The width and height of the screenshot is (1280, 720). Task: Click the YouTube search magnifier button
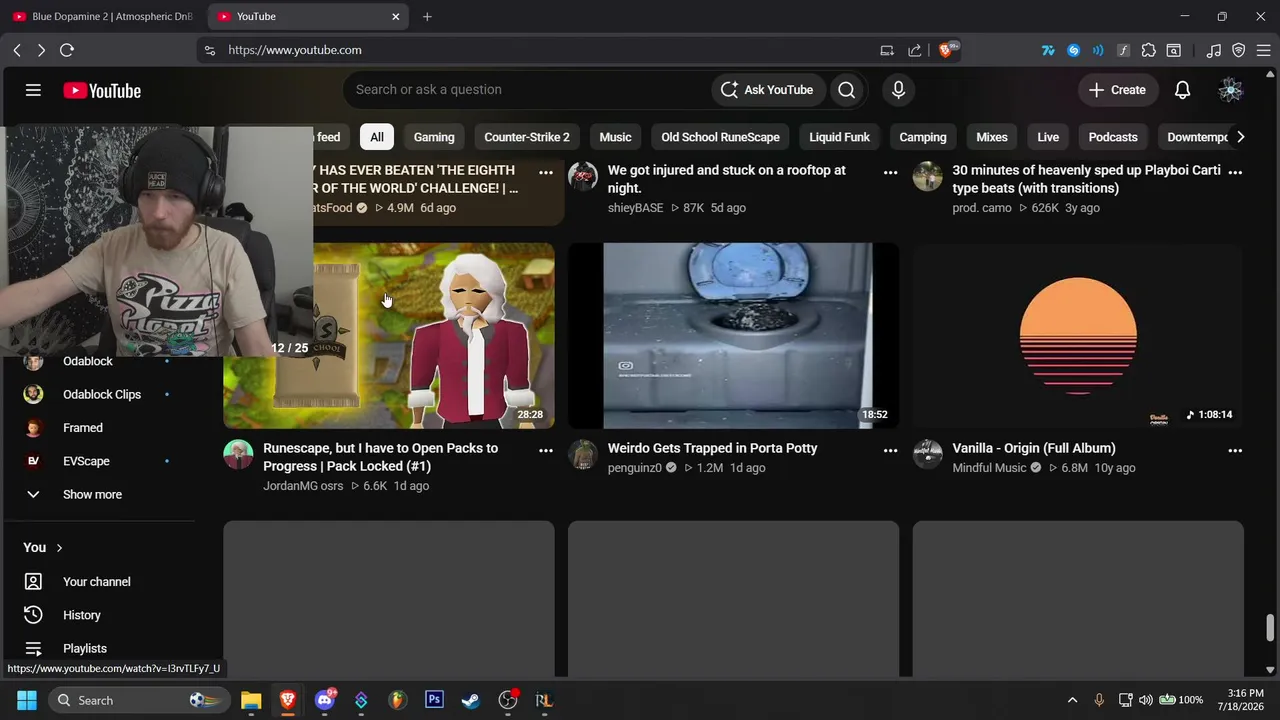[847, 90]
